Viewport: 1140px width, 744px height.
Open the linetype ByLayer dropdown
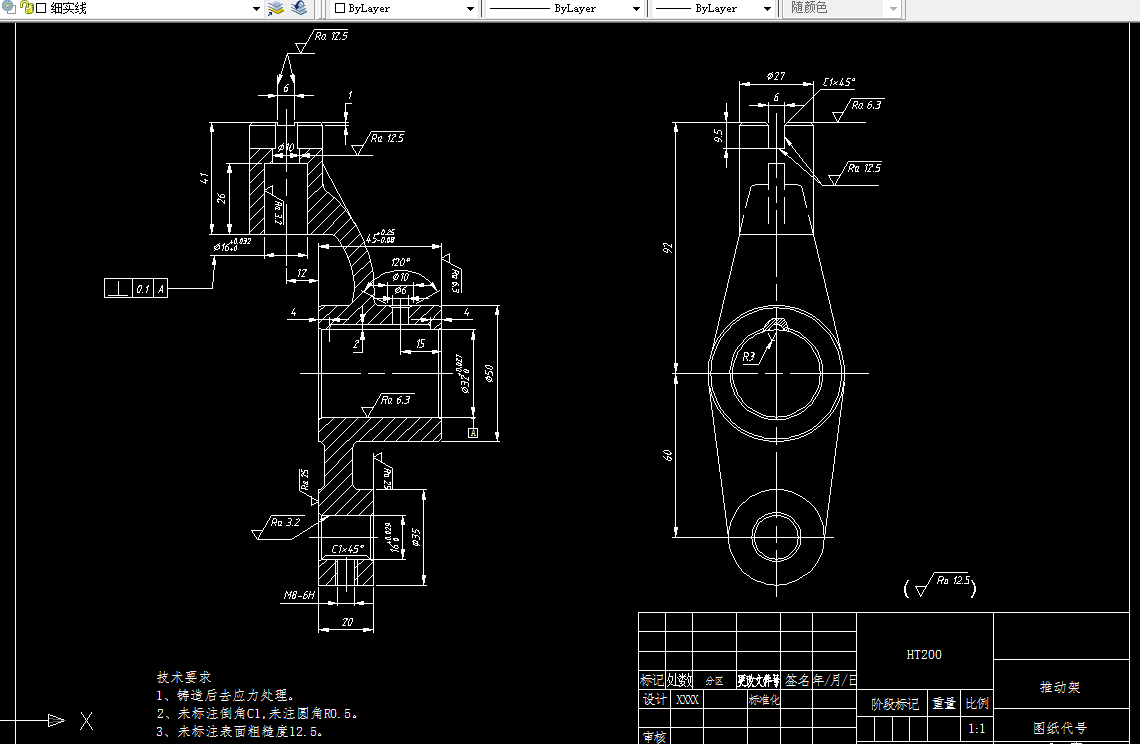pyautogui.click(x=636, y=9)
